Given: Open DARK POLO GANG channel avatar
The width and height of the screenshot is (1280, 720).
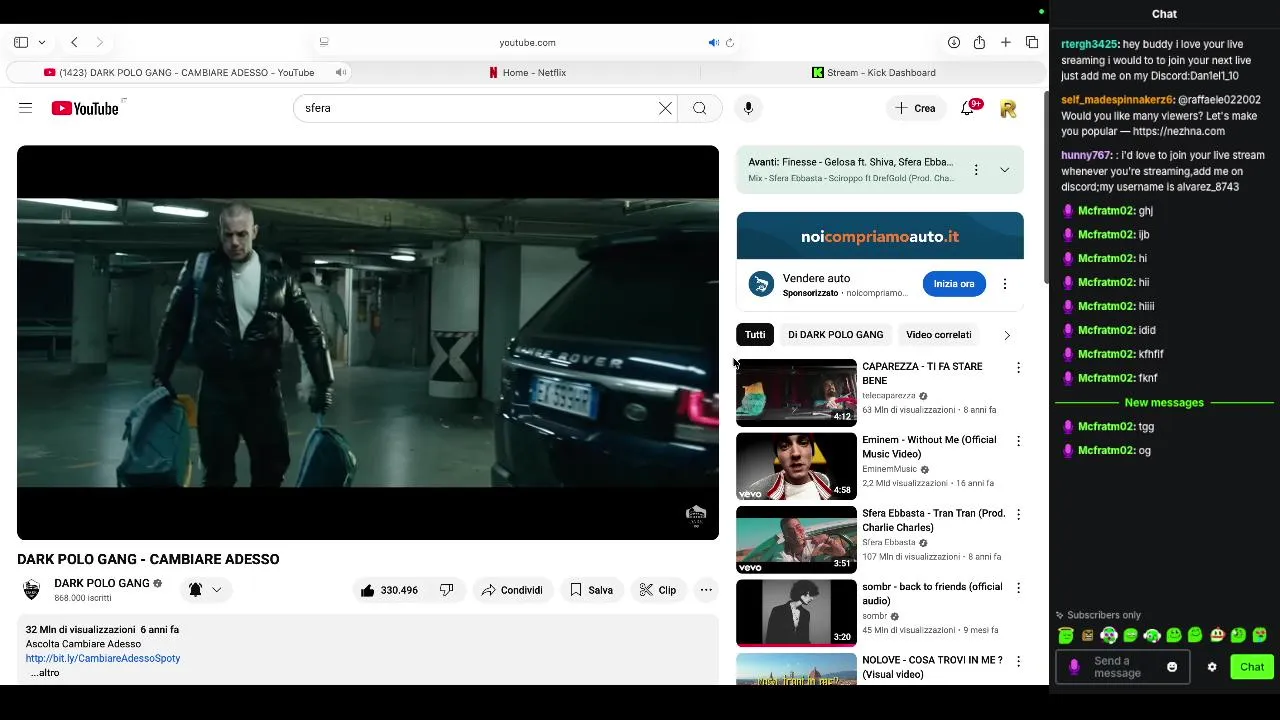Looking at the screenshot, I should [32, 590].
